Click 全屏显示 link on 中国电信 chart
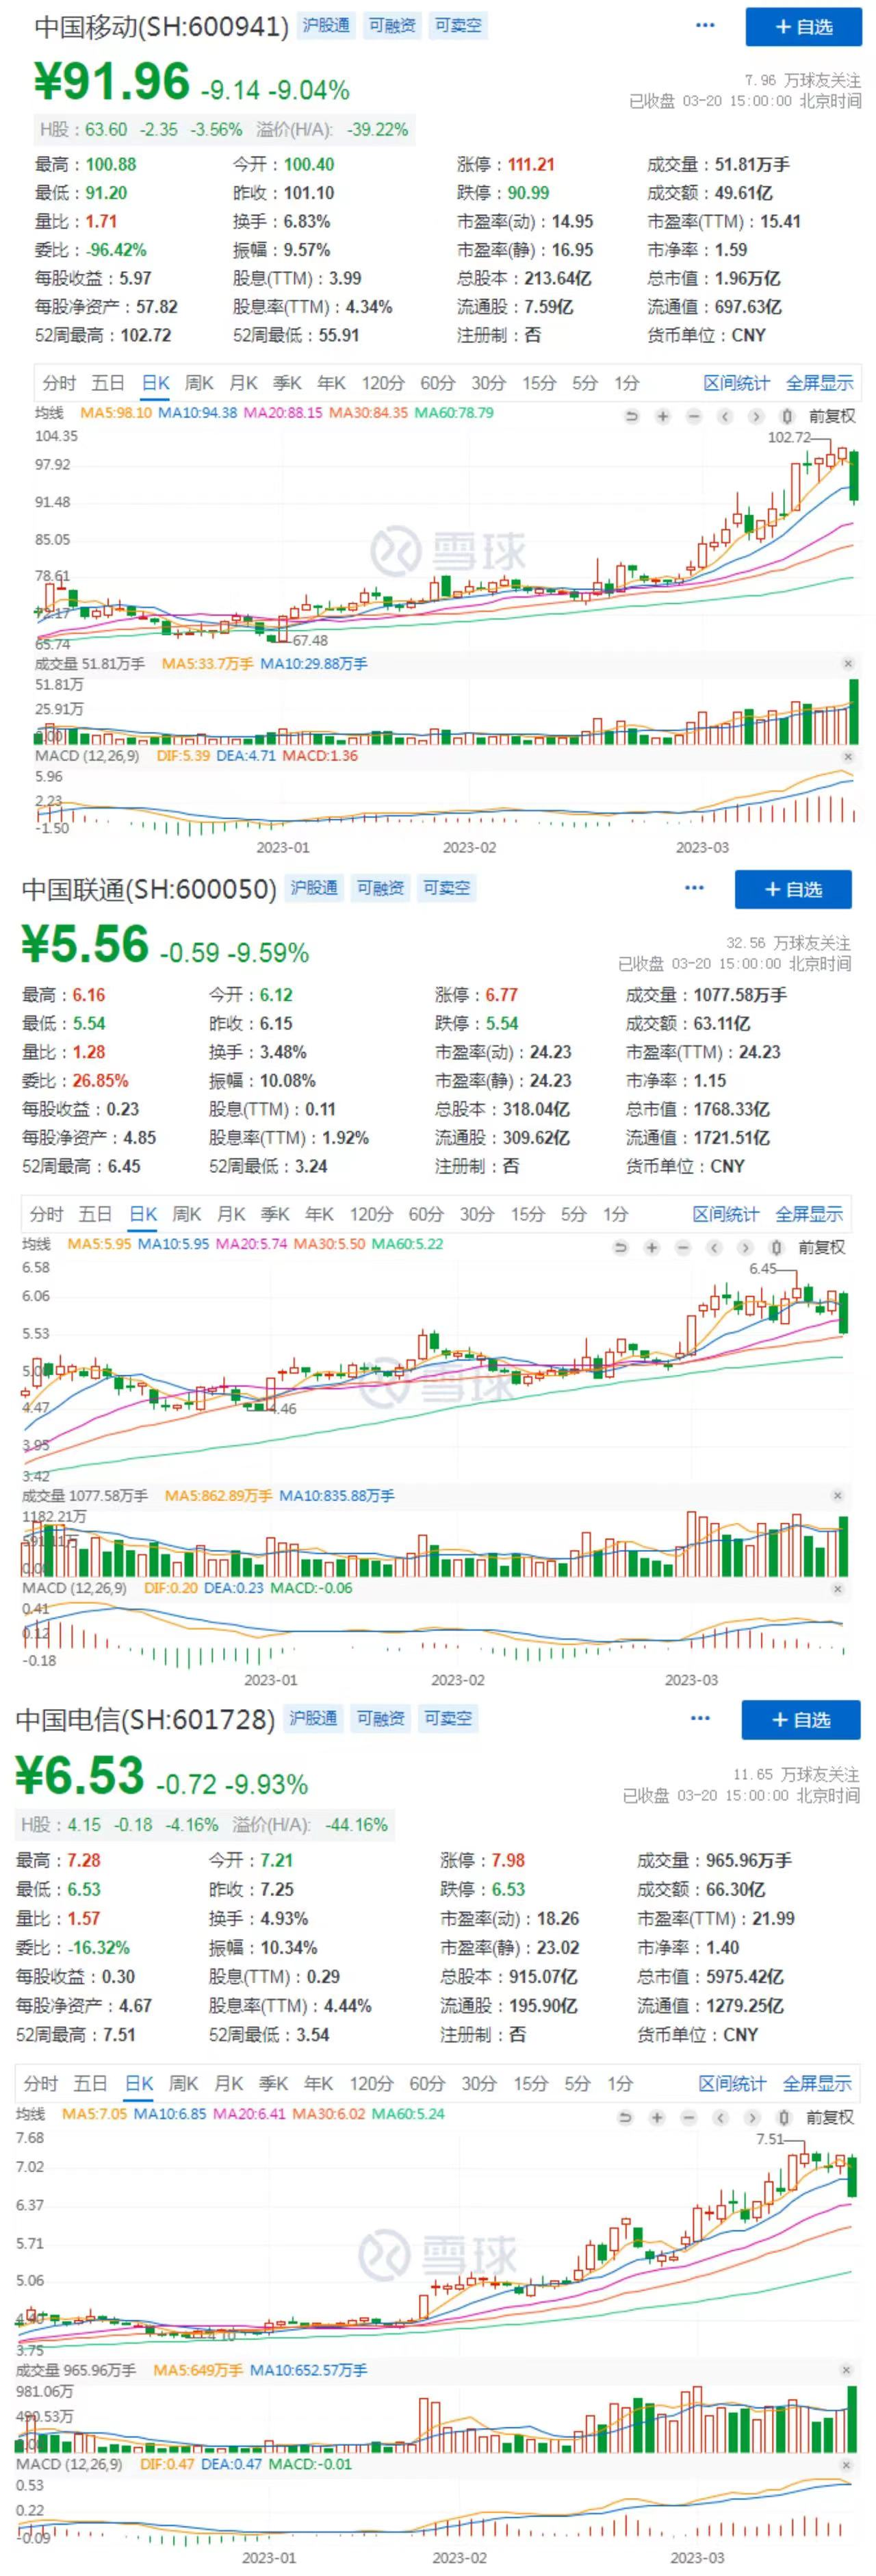Viewport: 876px width, 2576px height. [x=816, y=2083]
